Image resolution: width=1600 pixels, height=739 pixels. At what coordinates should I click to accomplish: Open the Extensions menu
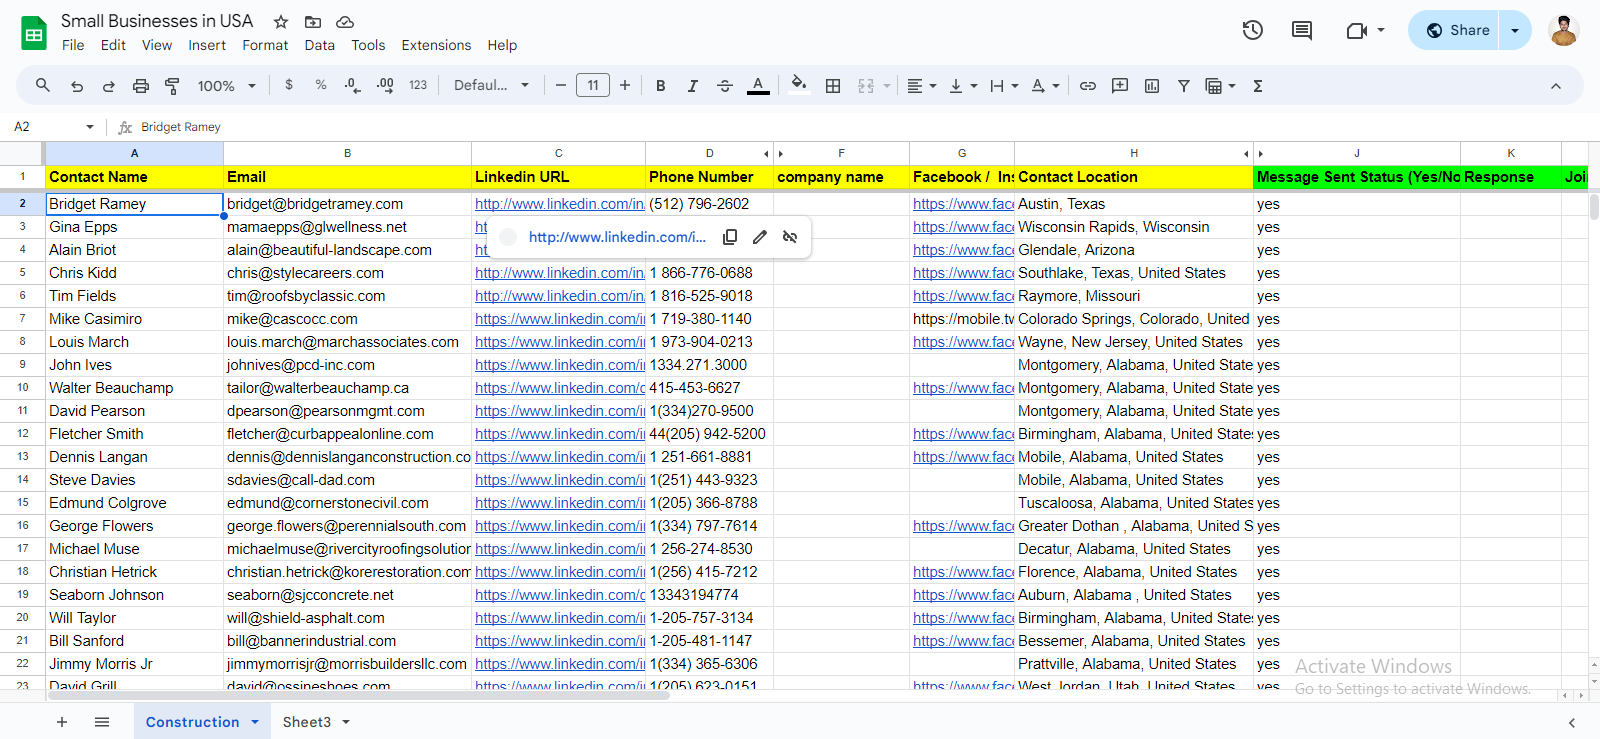click(x=436, y=45)
